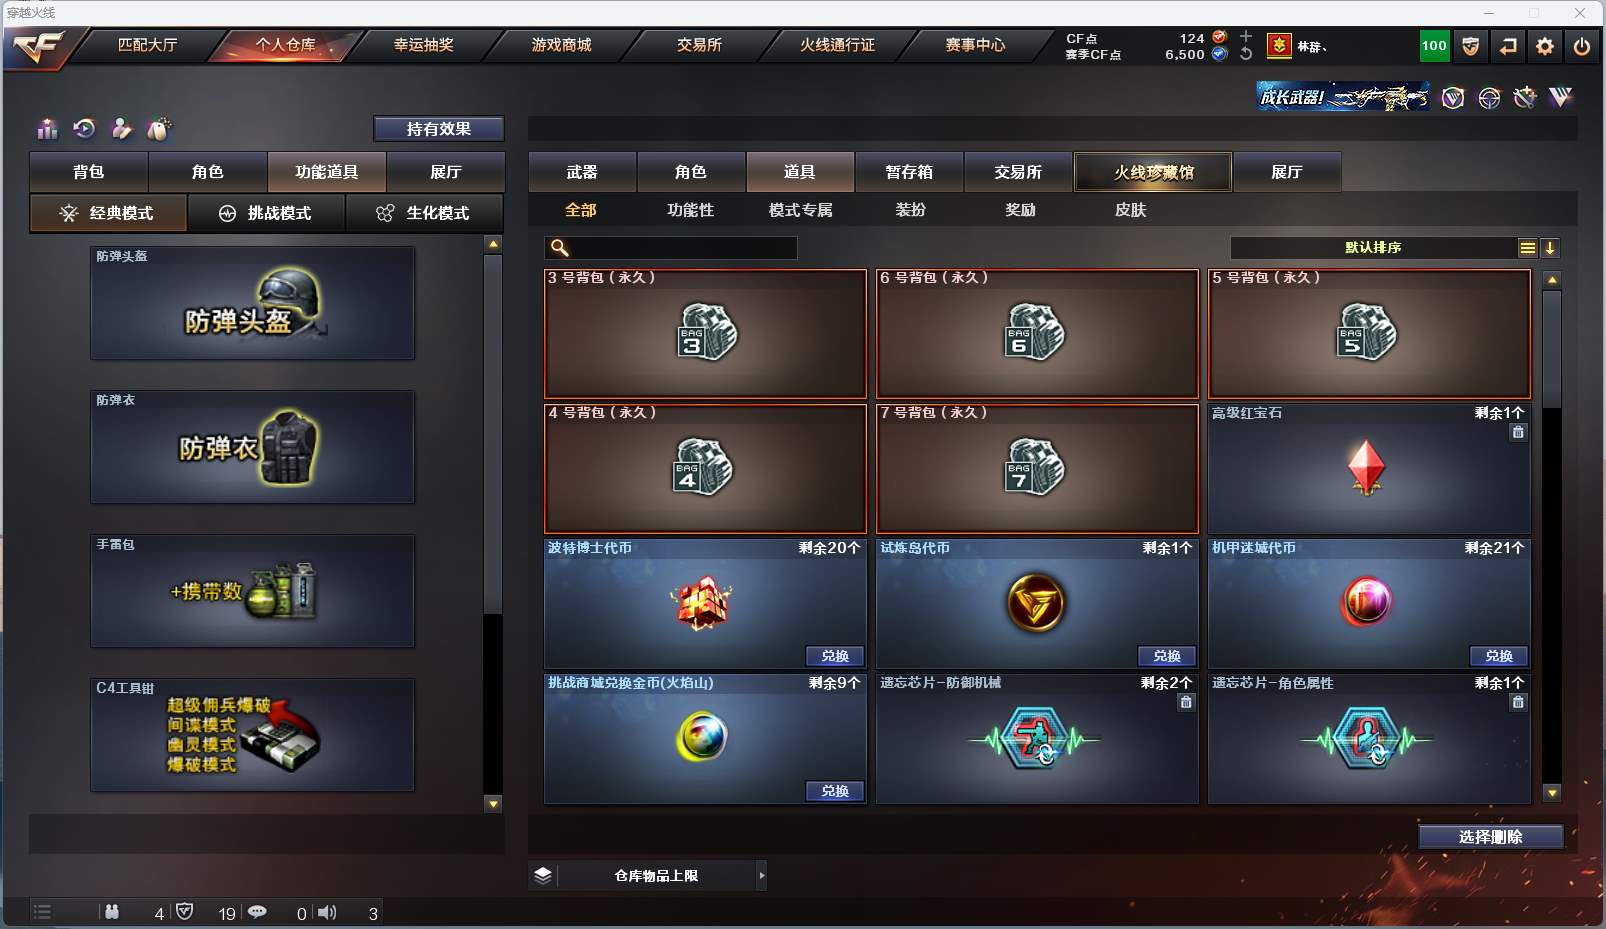Click the power exit icon
1606x929 pixels.
[x=1582, y=46]
